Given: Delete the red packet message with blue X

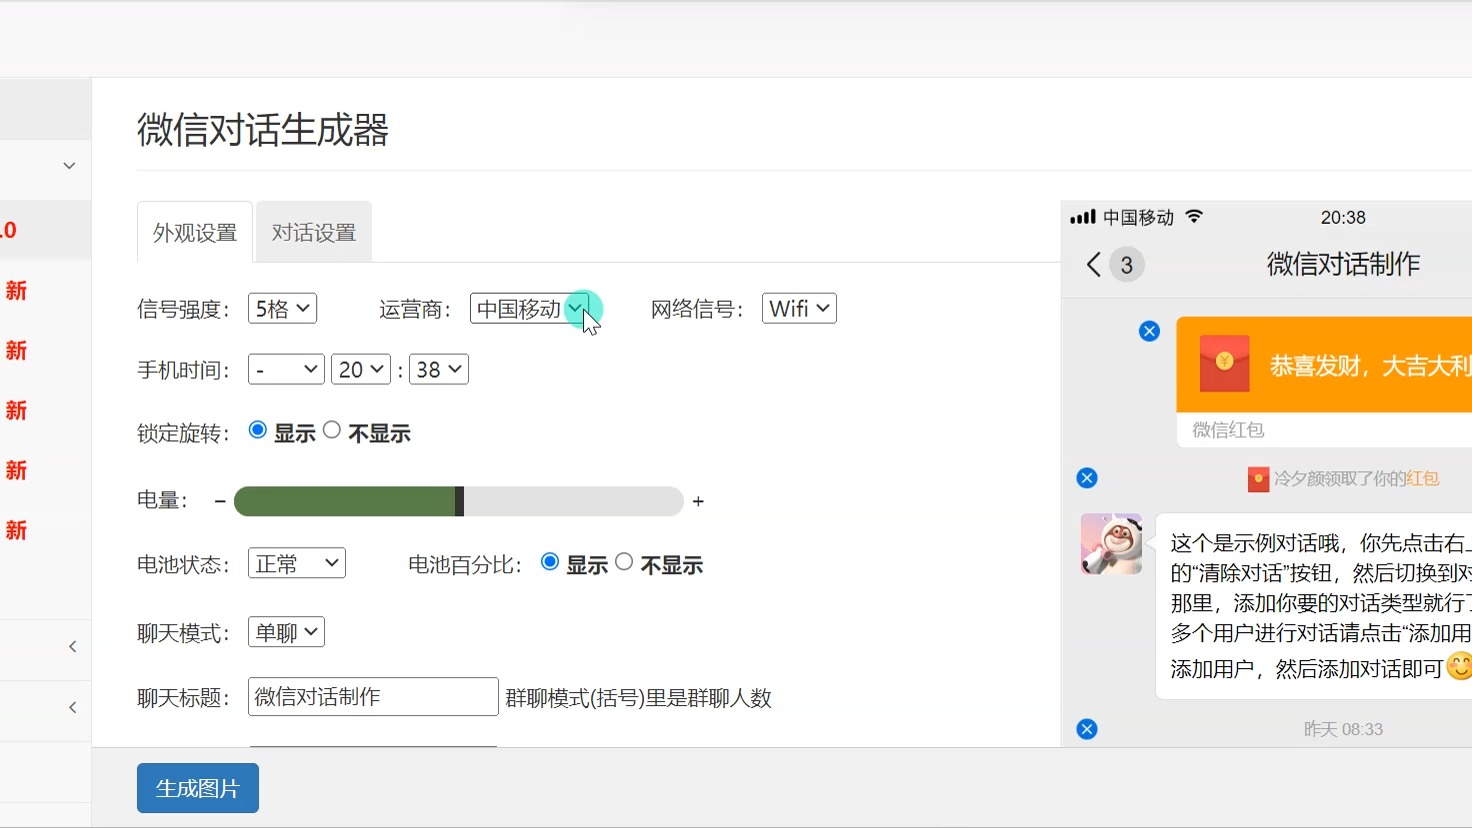Looking at the screenshot, I should click(x=1149, y=331).
